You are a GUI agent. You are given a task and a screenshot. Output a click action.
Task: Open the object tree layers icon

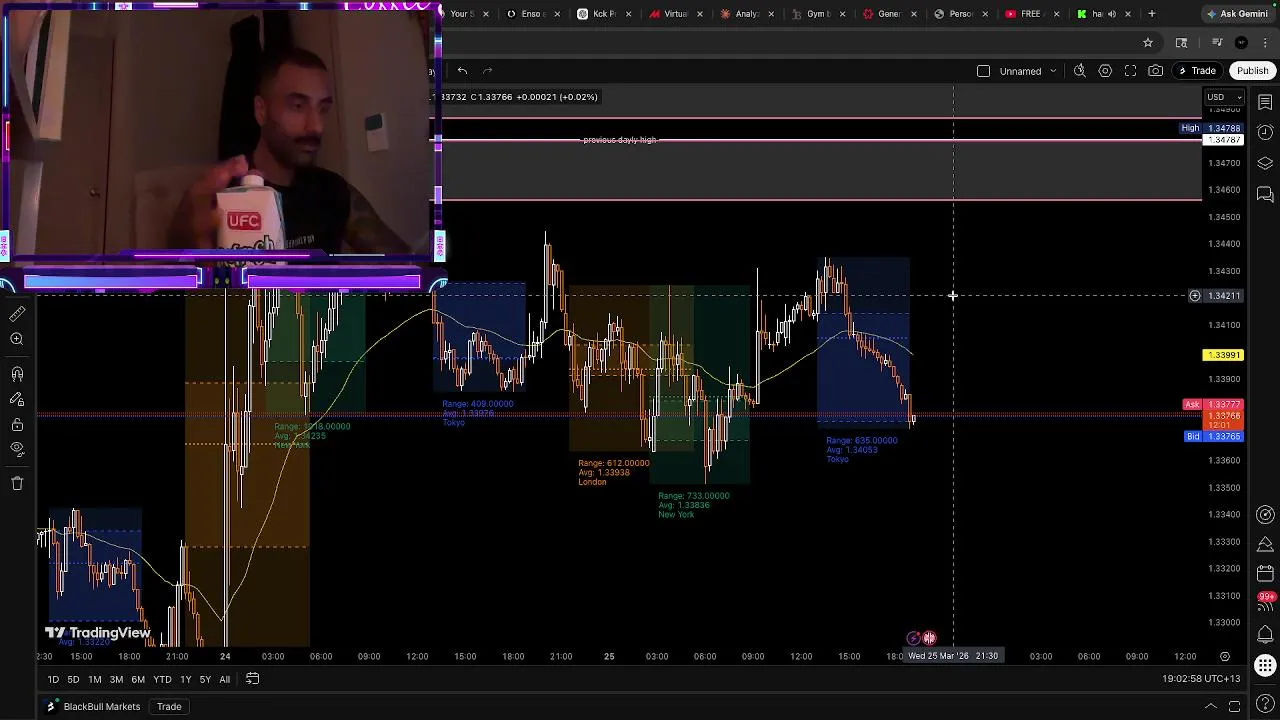click(1265, 164)
